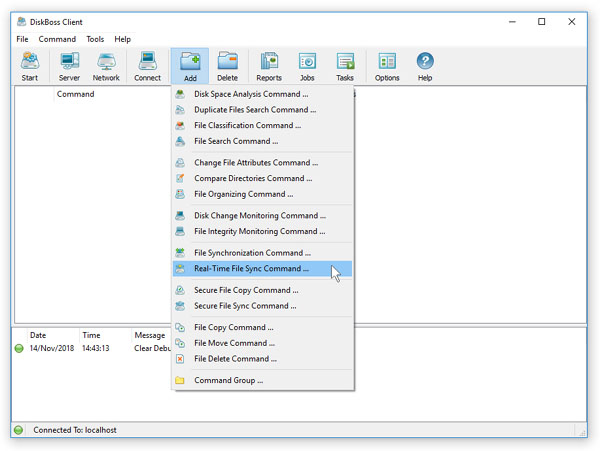The width and height of the screenshot is (600, 451).
Task: Open the Help menu in menu bar
Action: (122, 39)
